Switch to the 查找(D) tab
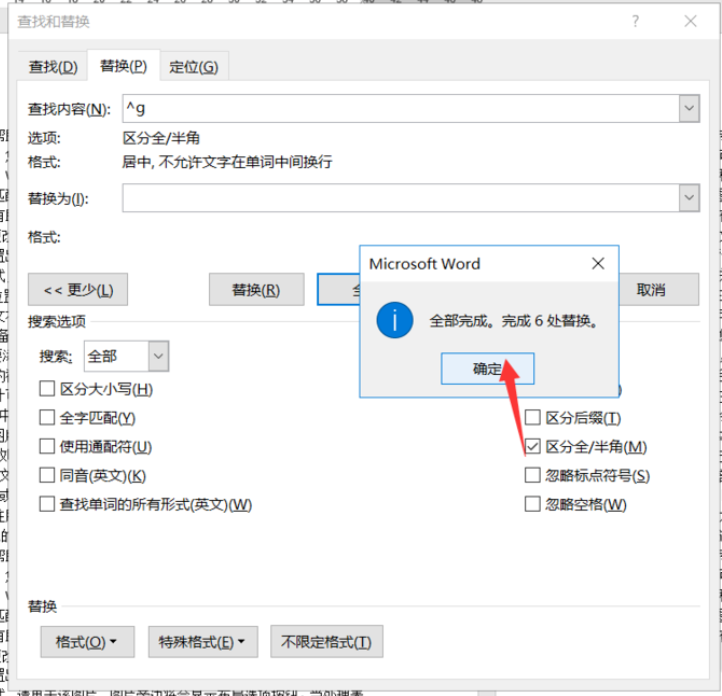Image resolution: width=722 pixels, height=696 pixels. [53, 67]
